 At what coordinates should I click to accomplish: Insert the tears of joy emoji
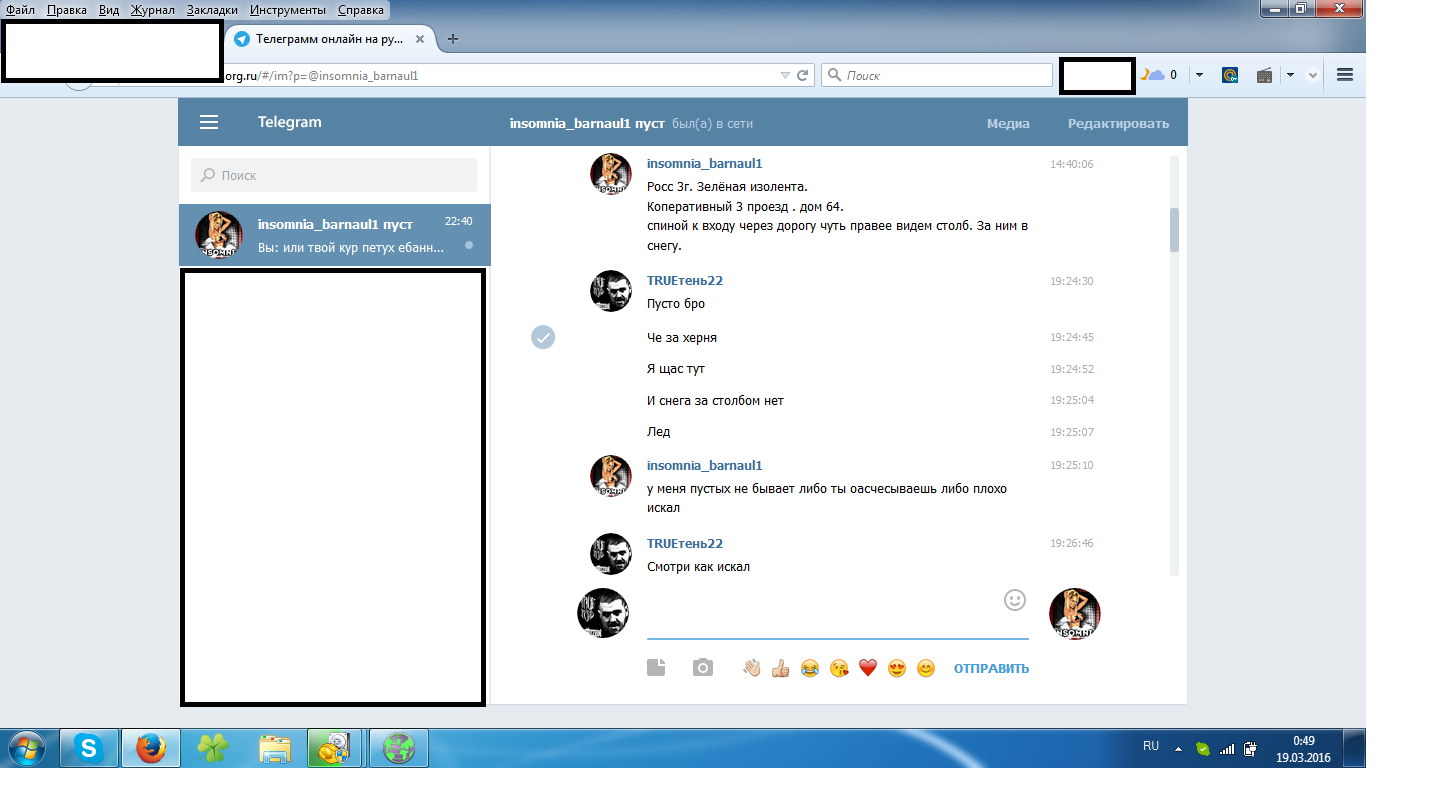tap(810, 668)
